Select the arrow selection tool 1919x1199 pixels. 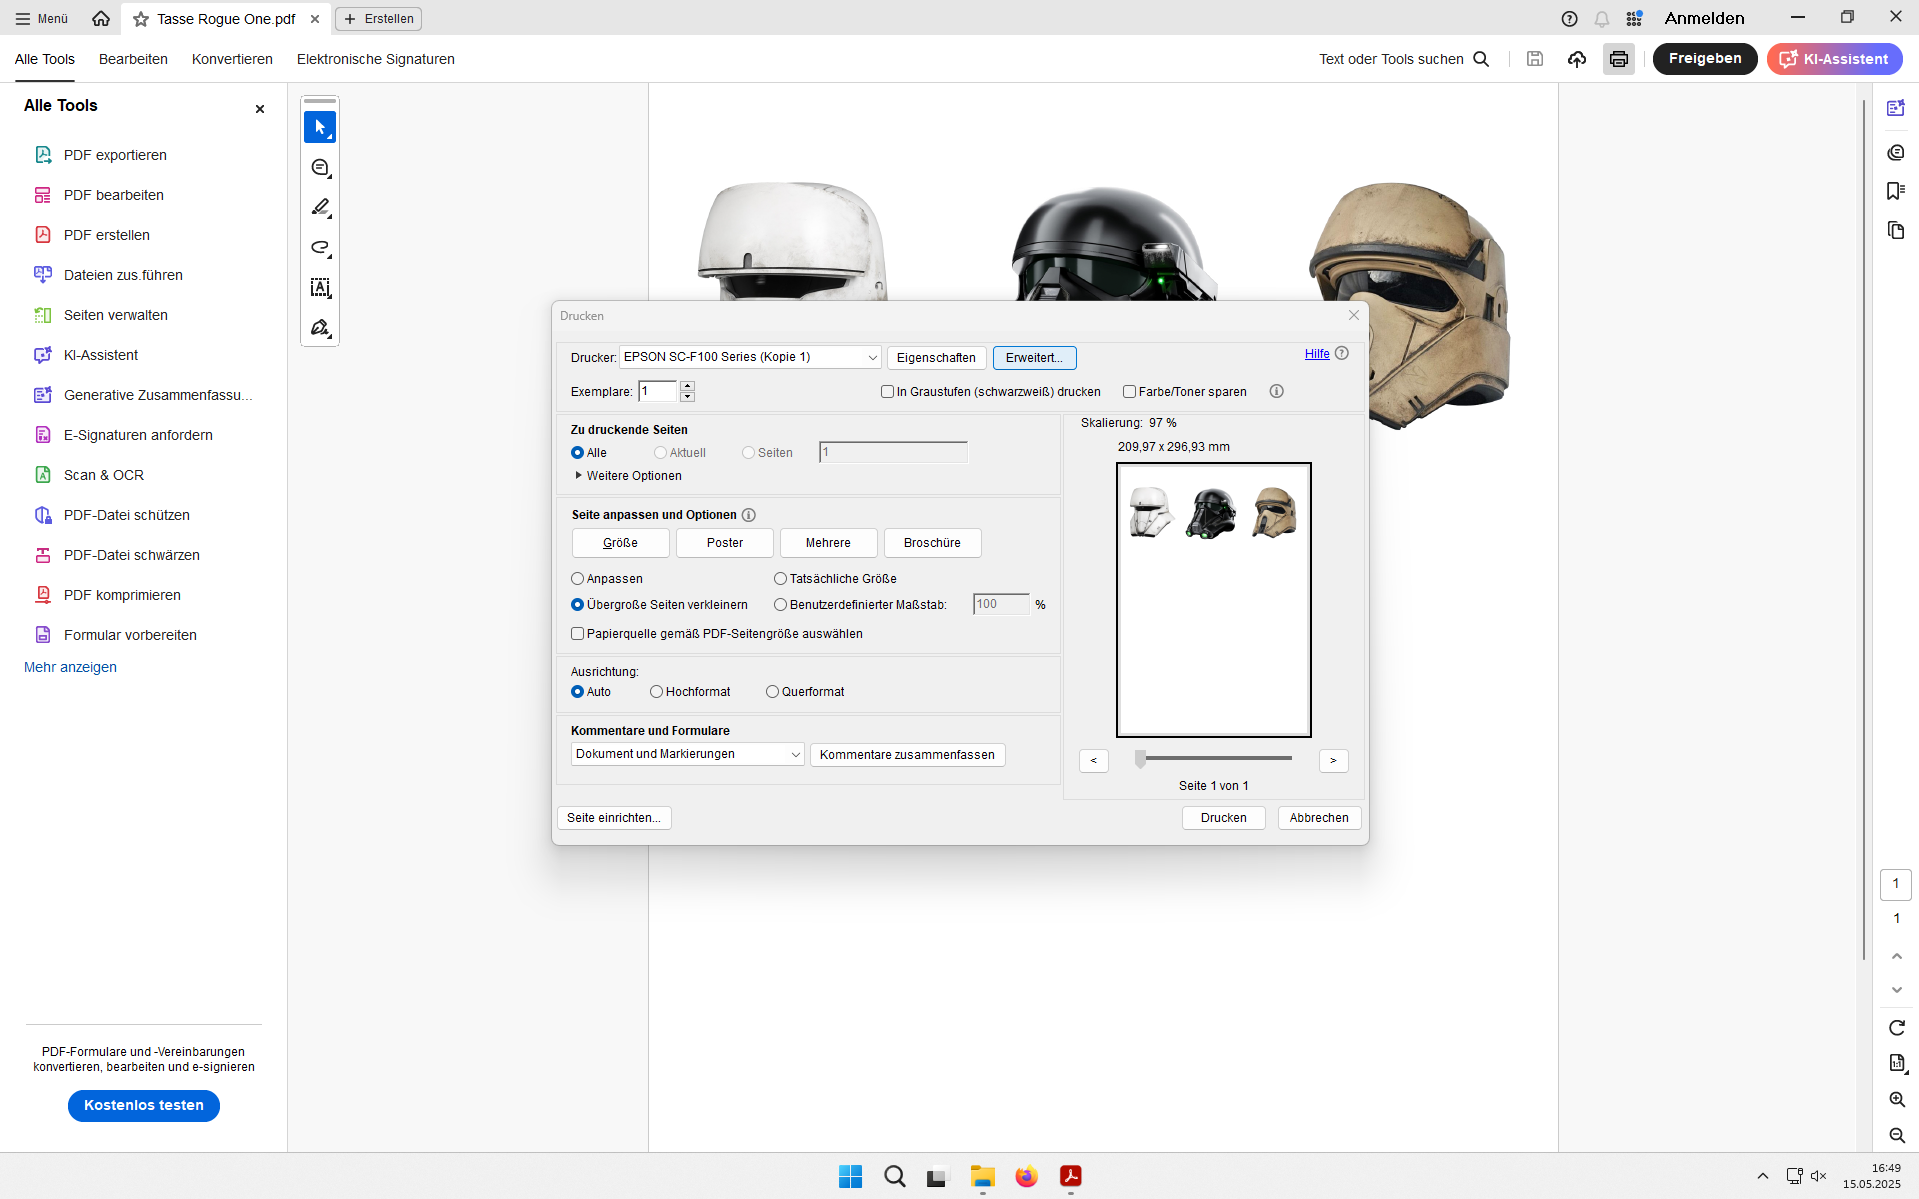(320, 127)
